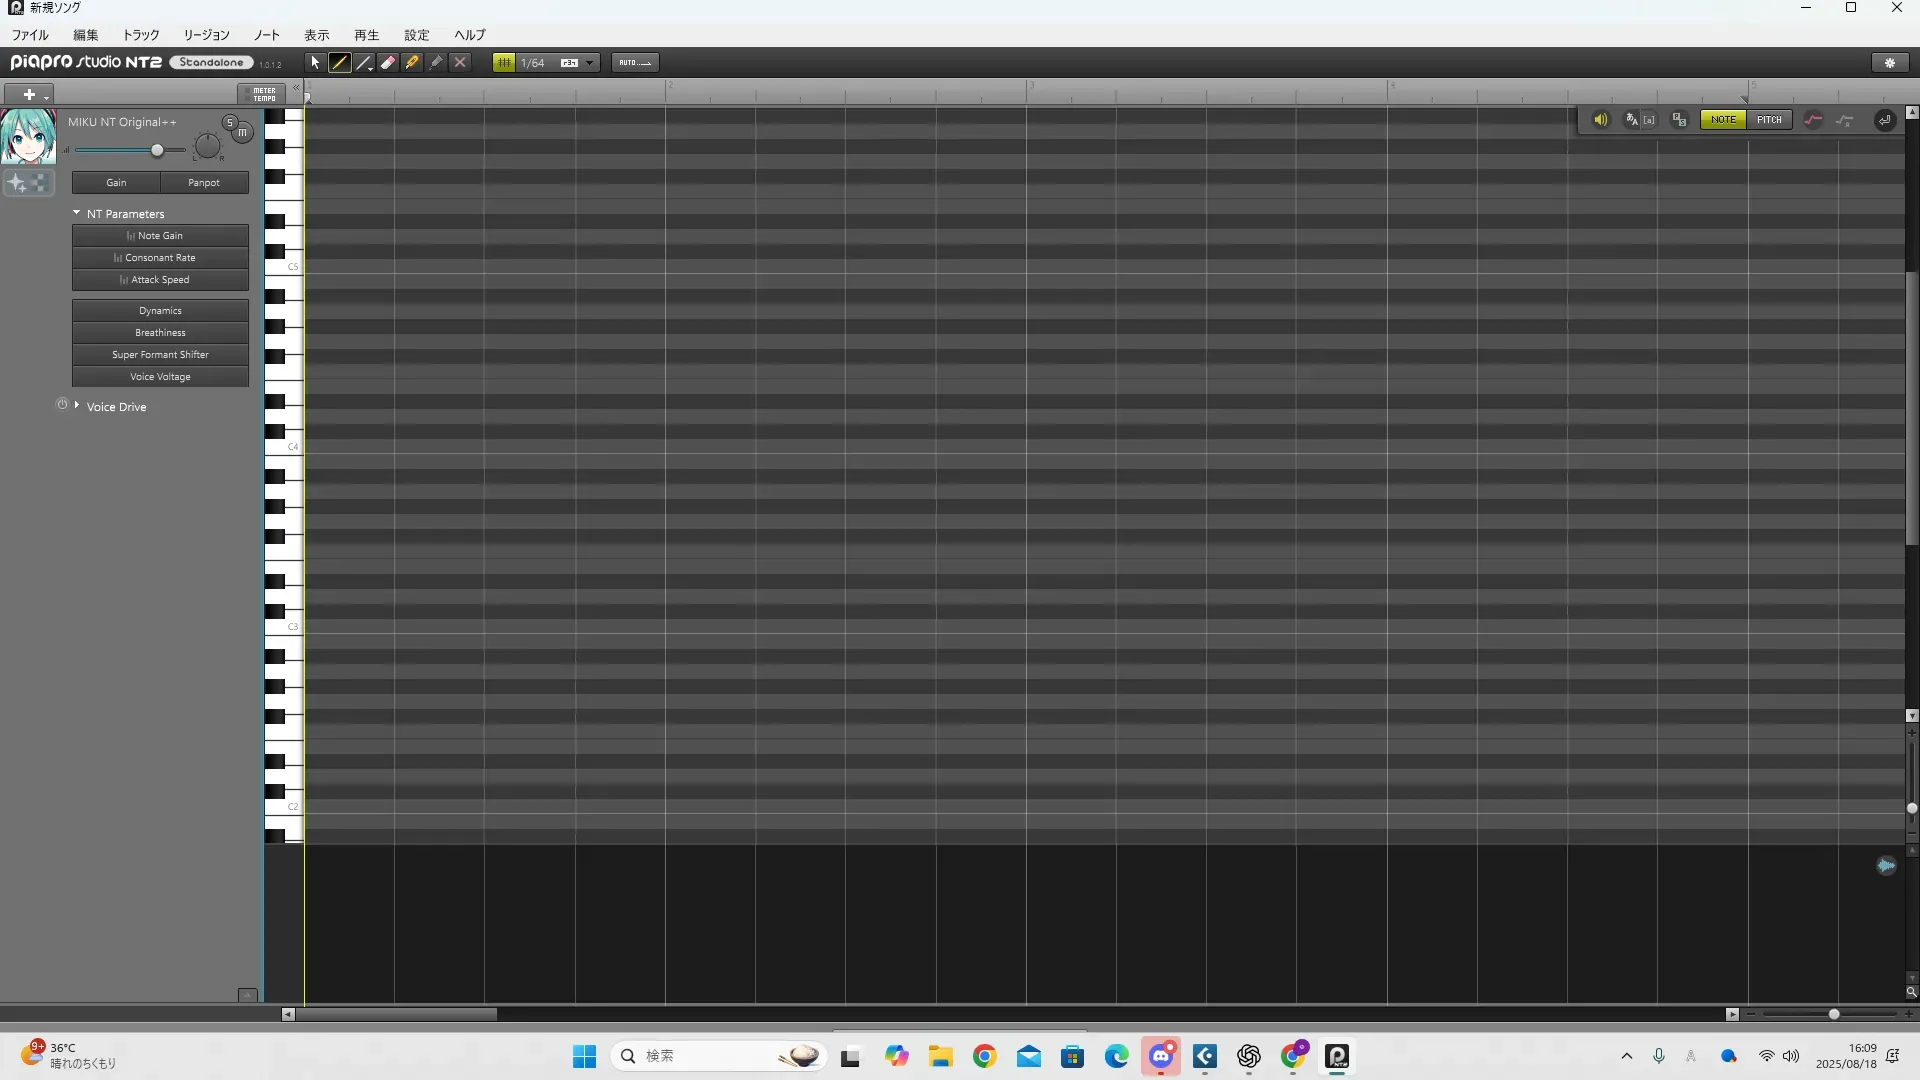The image size is (1920, 1080).
Task: Collapse the NT Parameters section
Action: click(77, 213)
